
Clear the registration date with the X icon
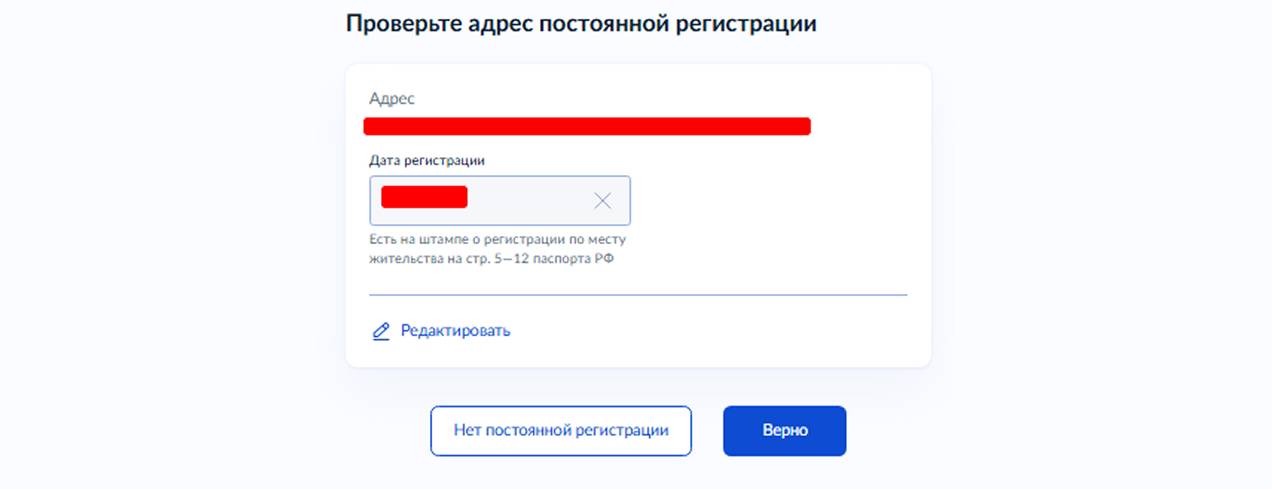pos(602,201)
